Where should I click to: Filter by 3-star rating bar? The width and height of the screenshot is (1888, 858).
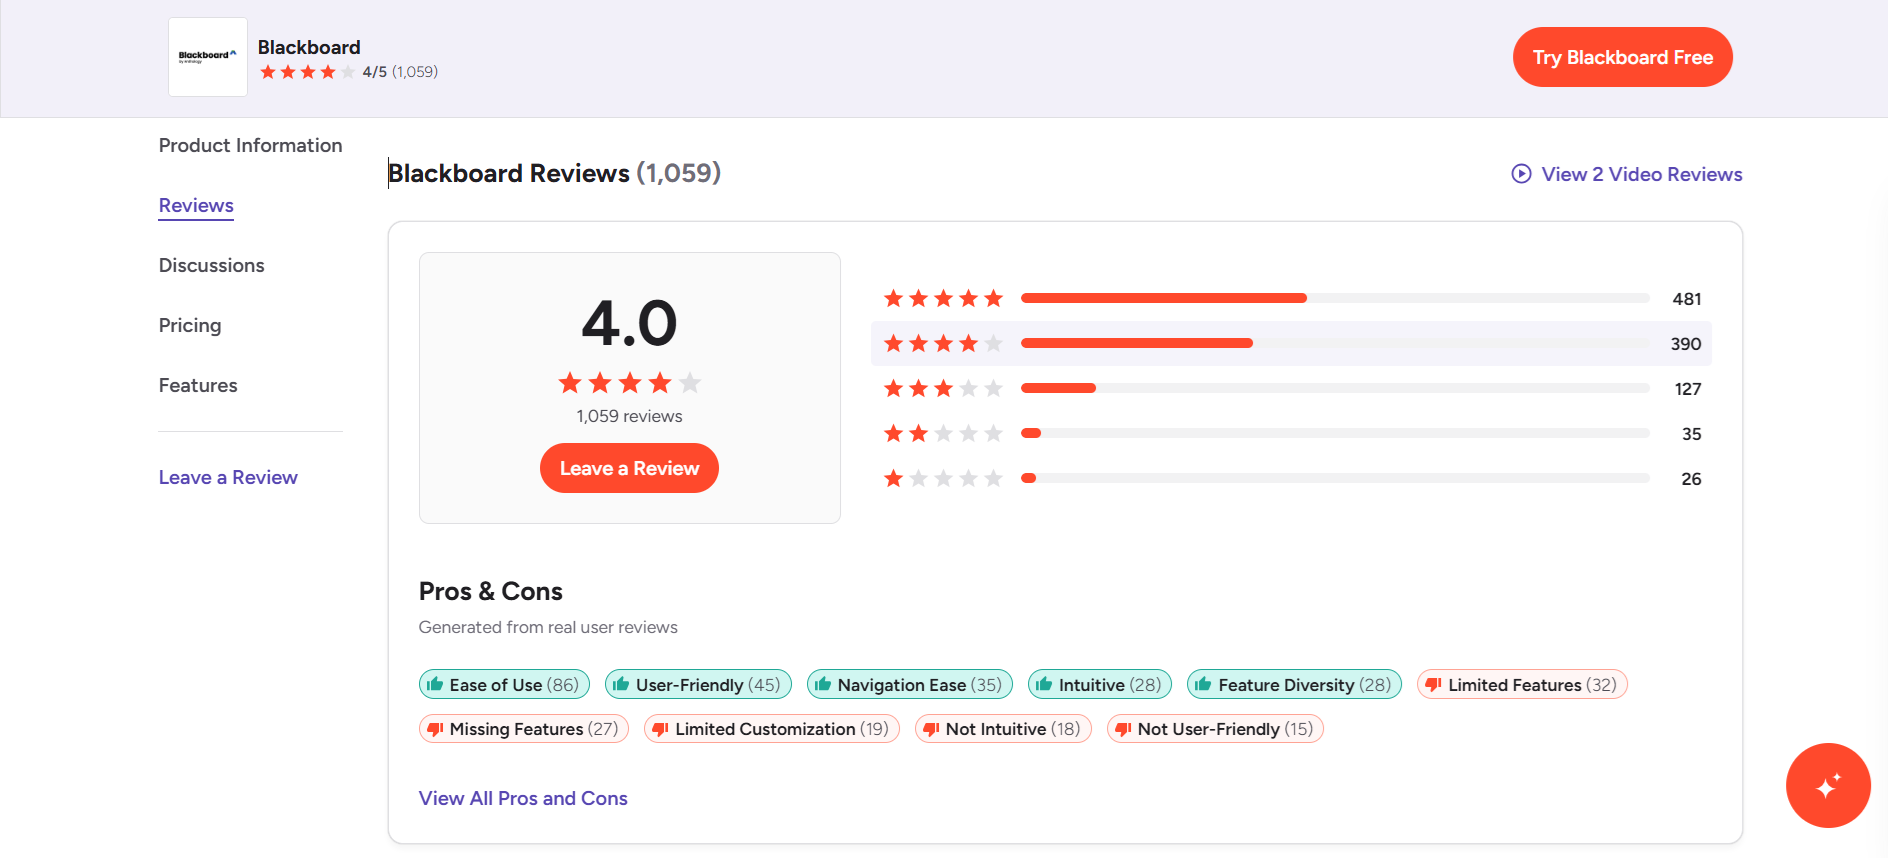(x=1335, y=388)
